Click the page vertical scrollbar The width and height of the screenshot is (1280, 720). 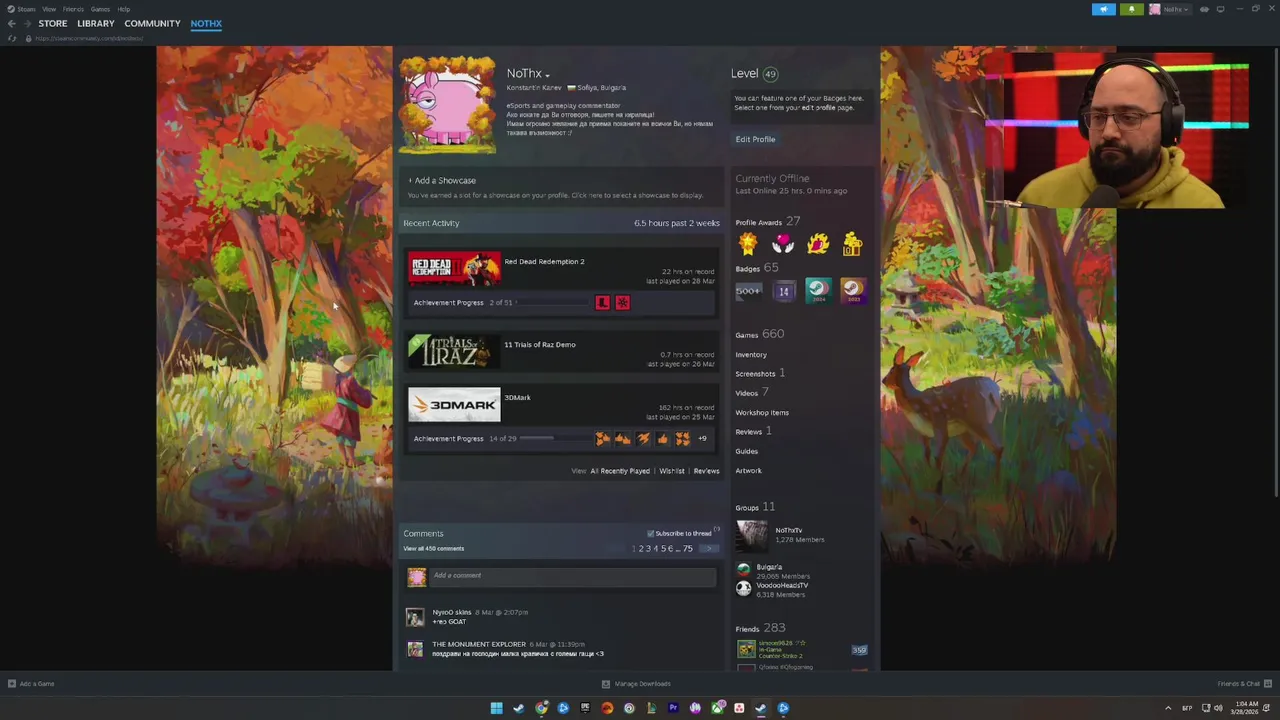tap(1275, 270)
